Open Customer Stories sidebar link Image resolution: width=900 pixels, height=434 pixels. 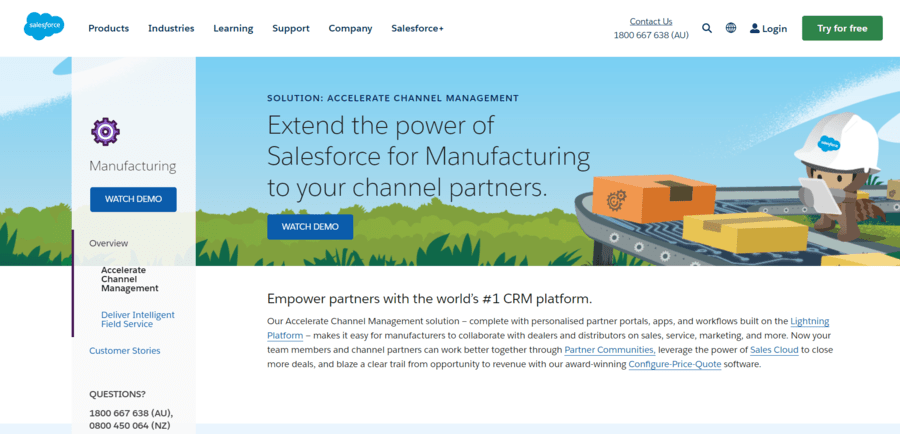(125, 351)
